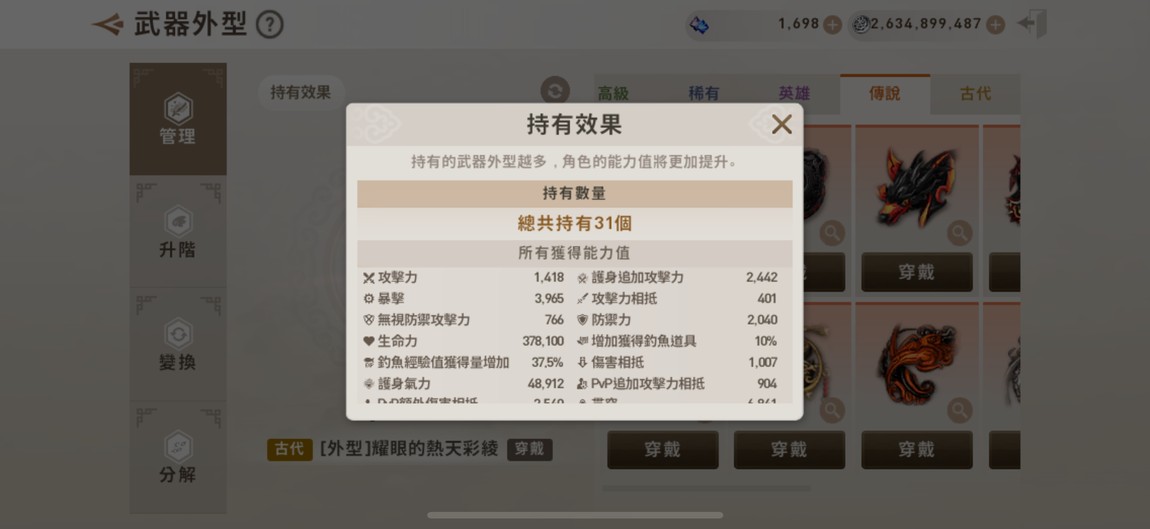Select the black dragon weapon thumbnail
Viewport: 1150px width, 529px height.
917,187
